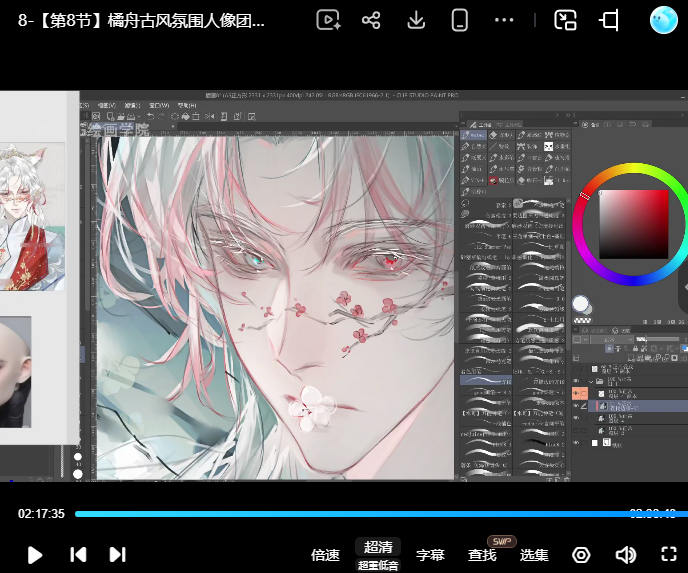Collapse the layer folder chevron
The image size is (688, 573).
tap(591, 381)
